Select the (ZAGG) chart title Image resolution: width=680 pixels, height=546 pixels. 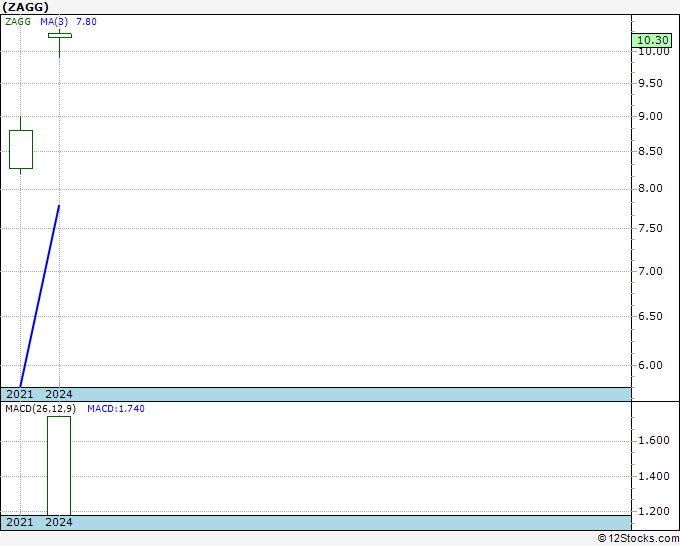click(25, 6)
